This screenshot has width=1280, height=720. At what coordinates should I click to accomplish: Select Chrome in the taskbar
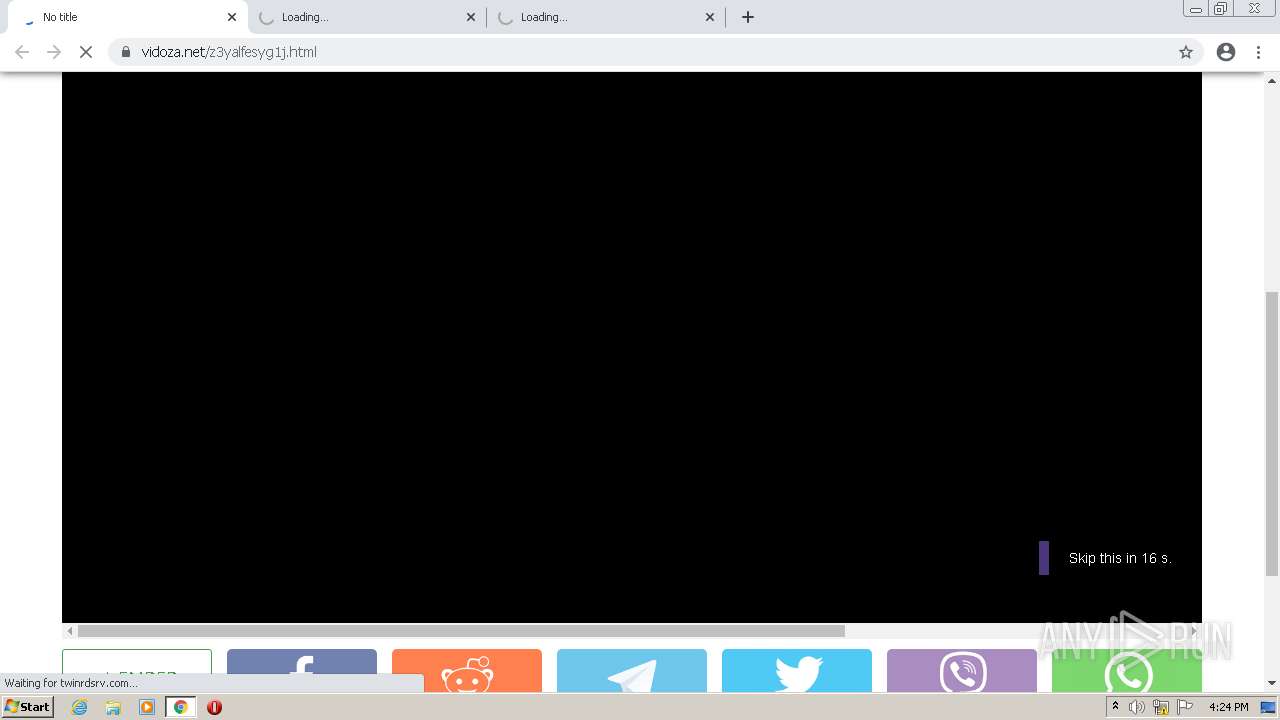pos(181,707)
